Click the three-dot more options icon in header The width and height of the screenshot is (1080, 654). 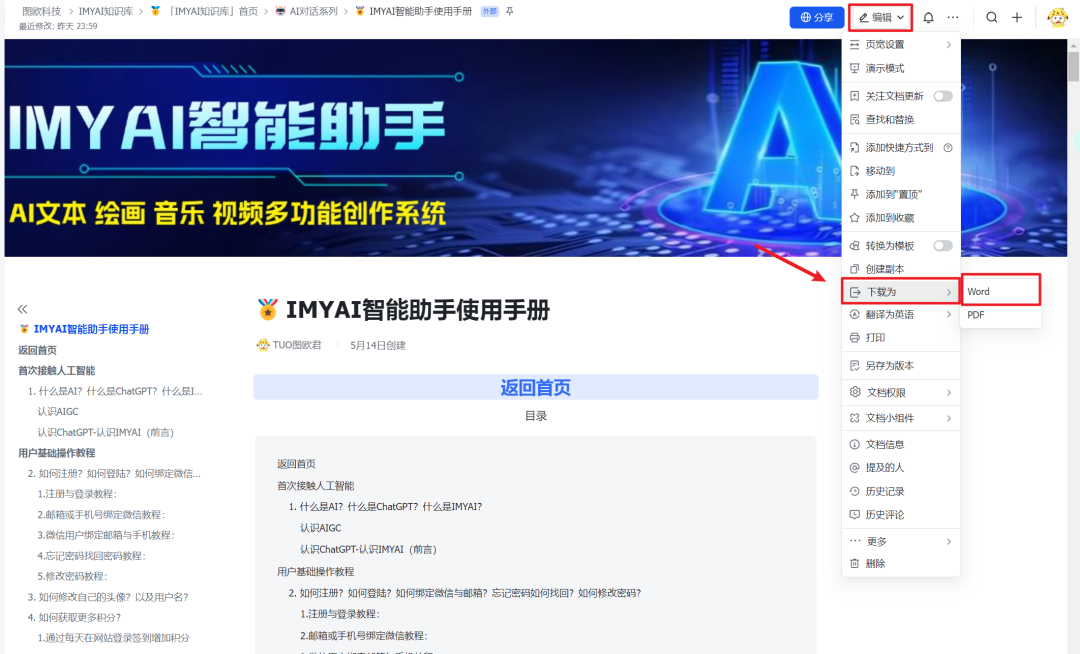[953, 18]
